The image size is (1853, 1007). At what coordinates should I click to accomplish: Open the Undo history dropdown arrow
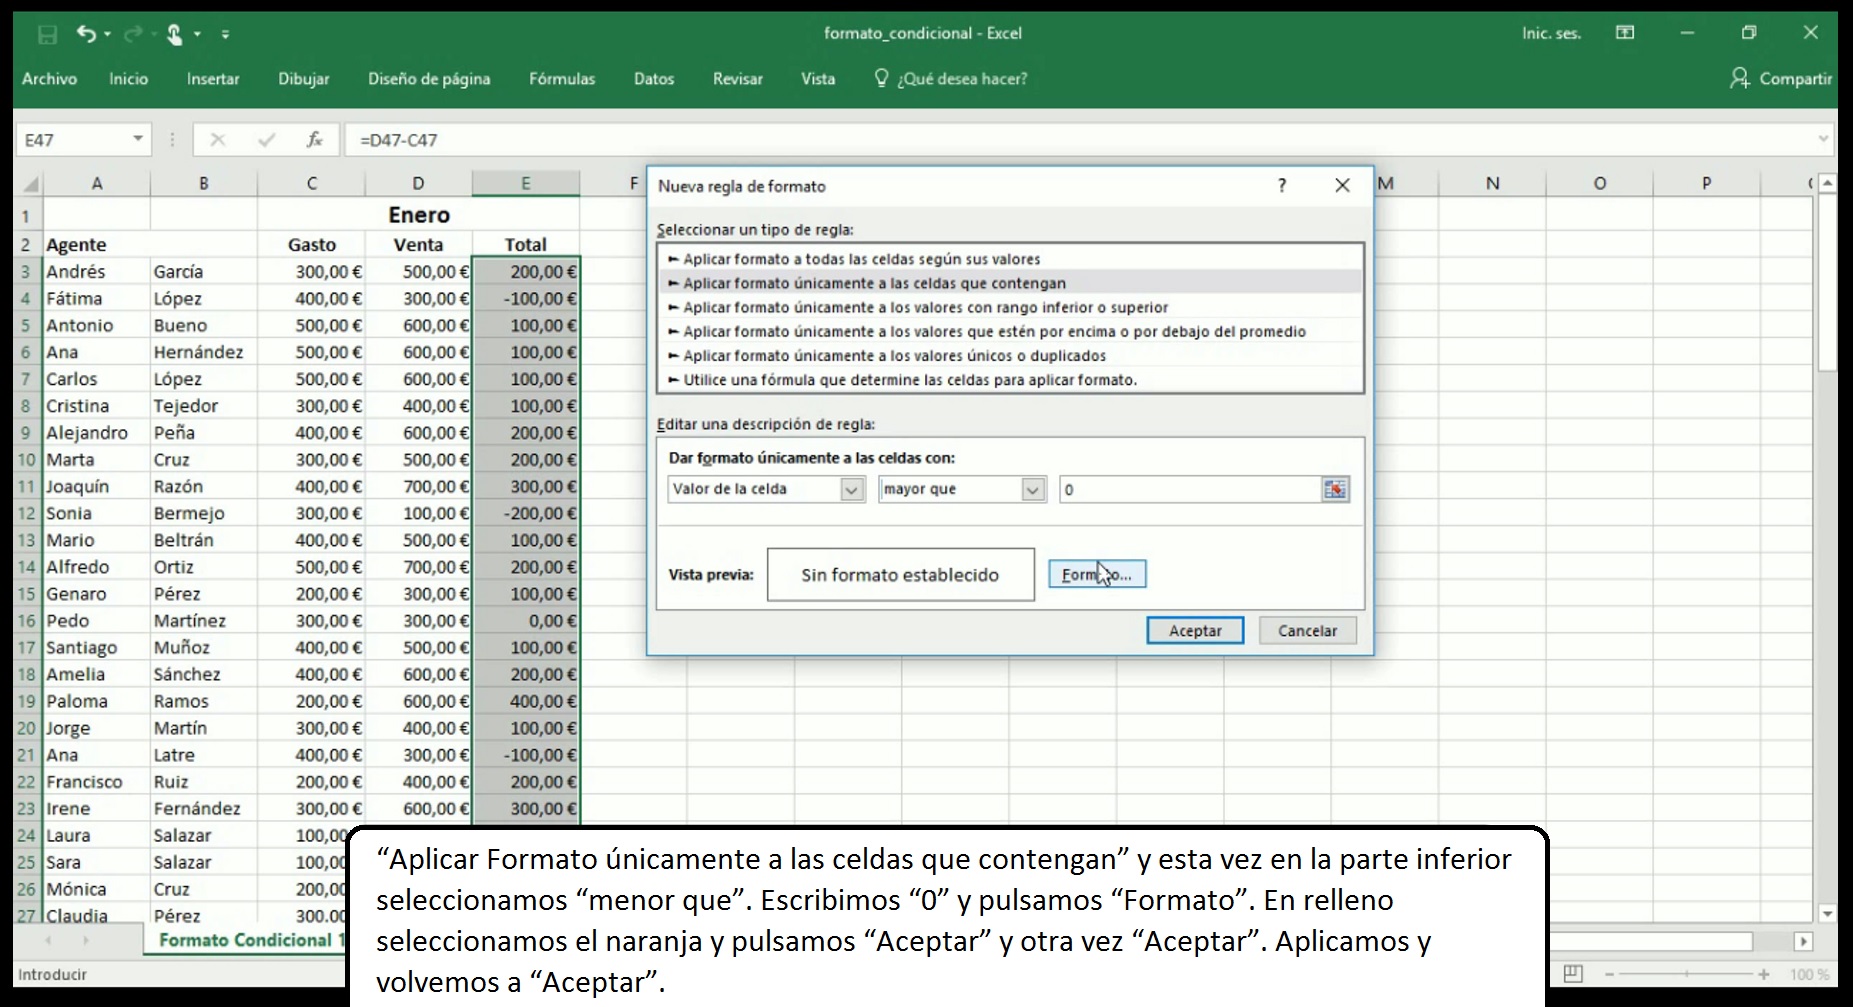(107, 34)
